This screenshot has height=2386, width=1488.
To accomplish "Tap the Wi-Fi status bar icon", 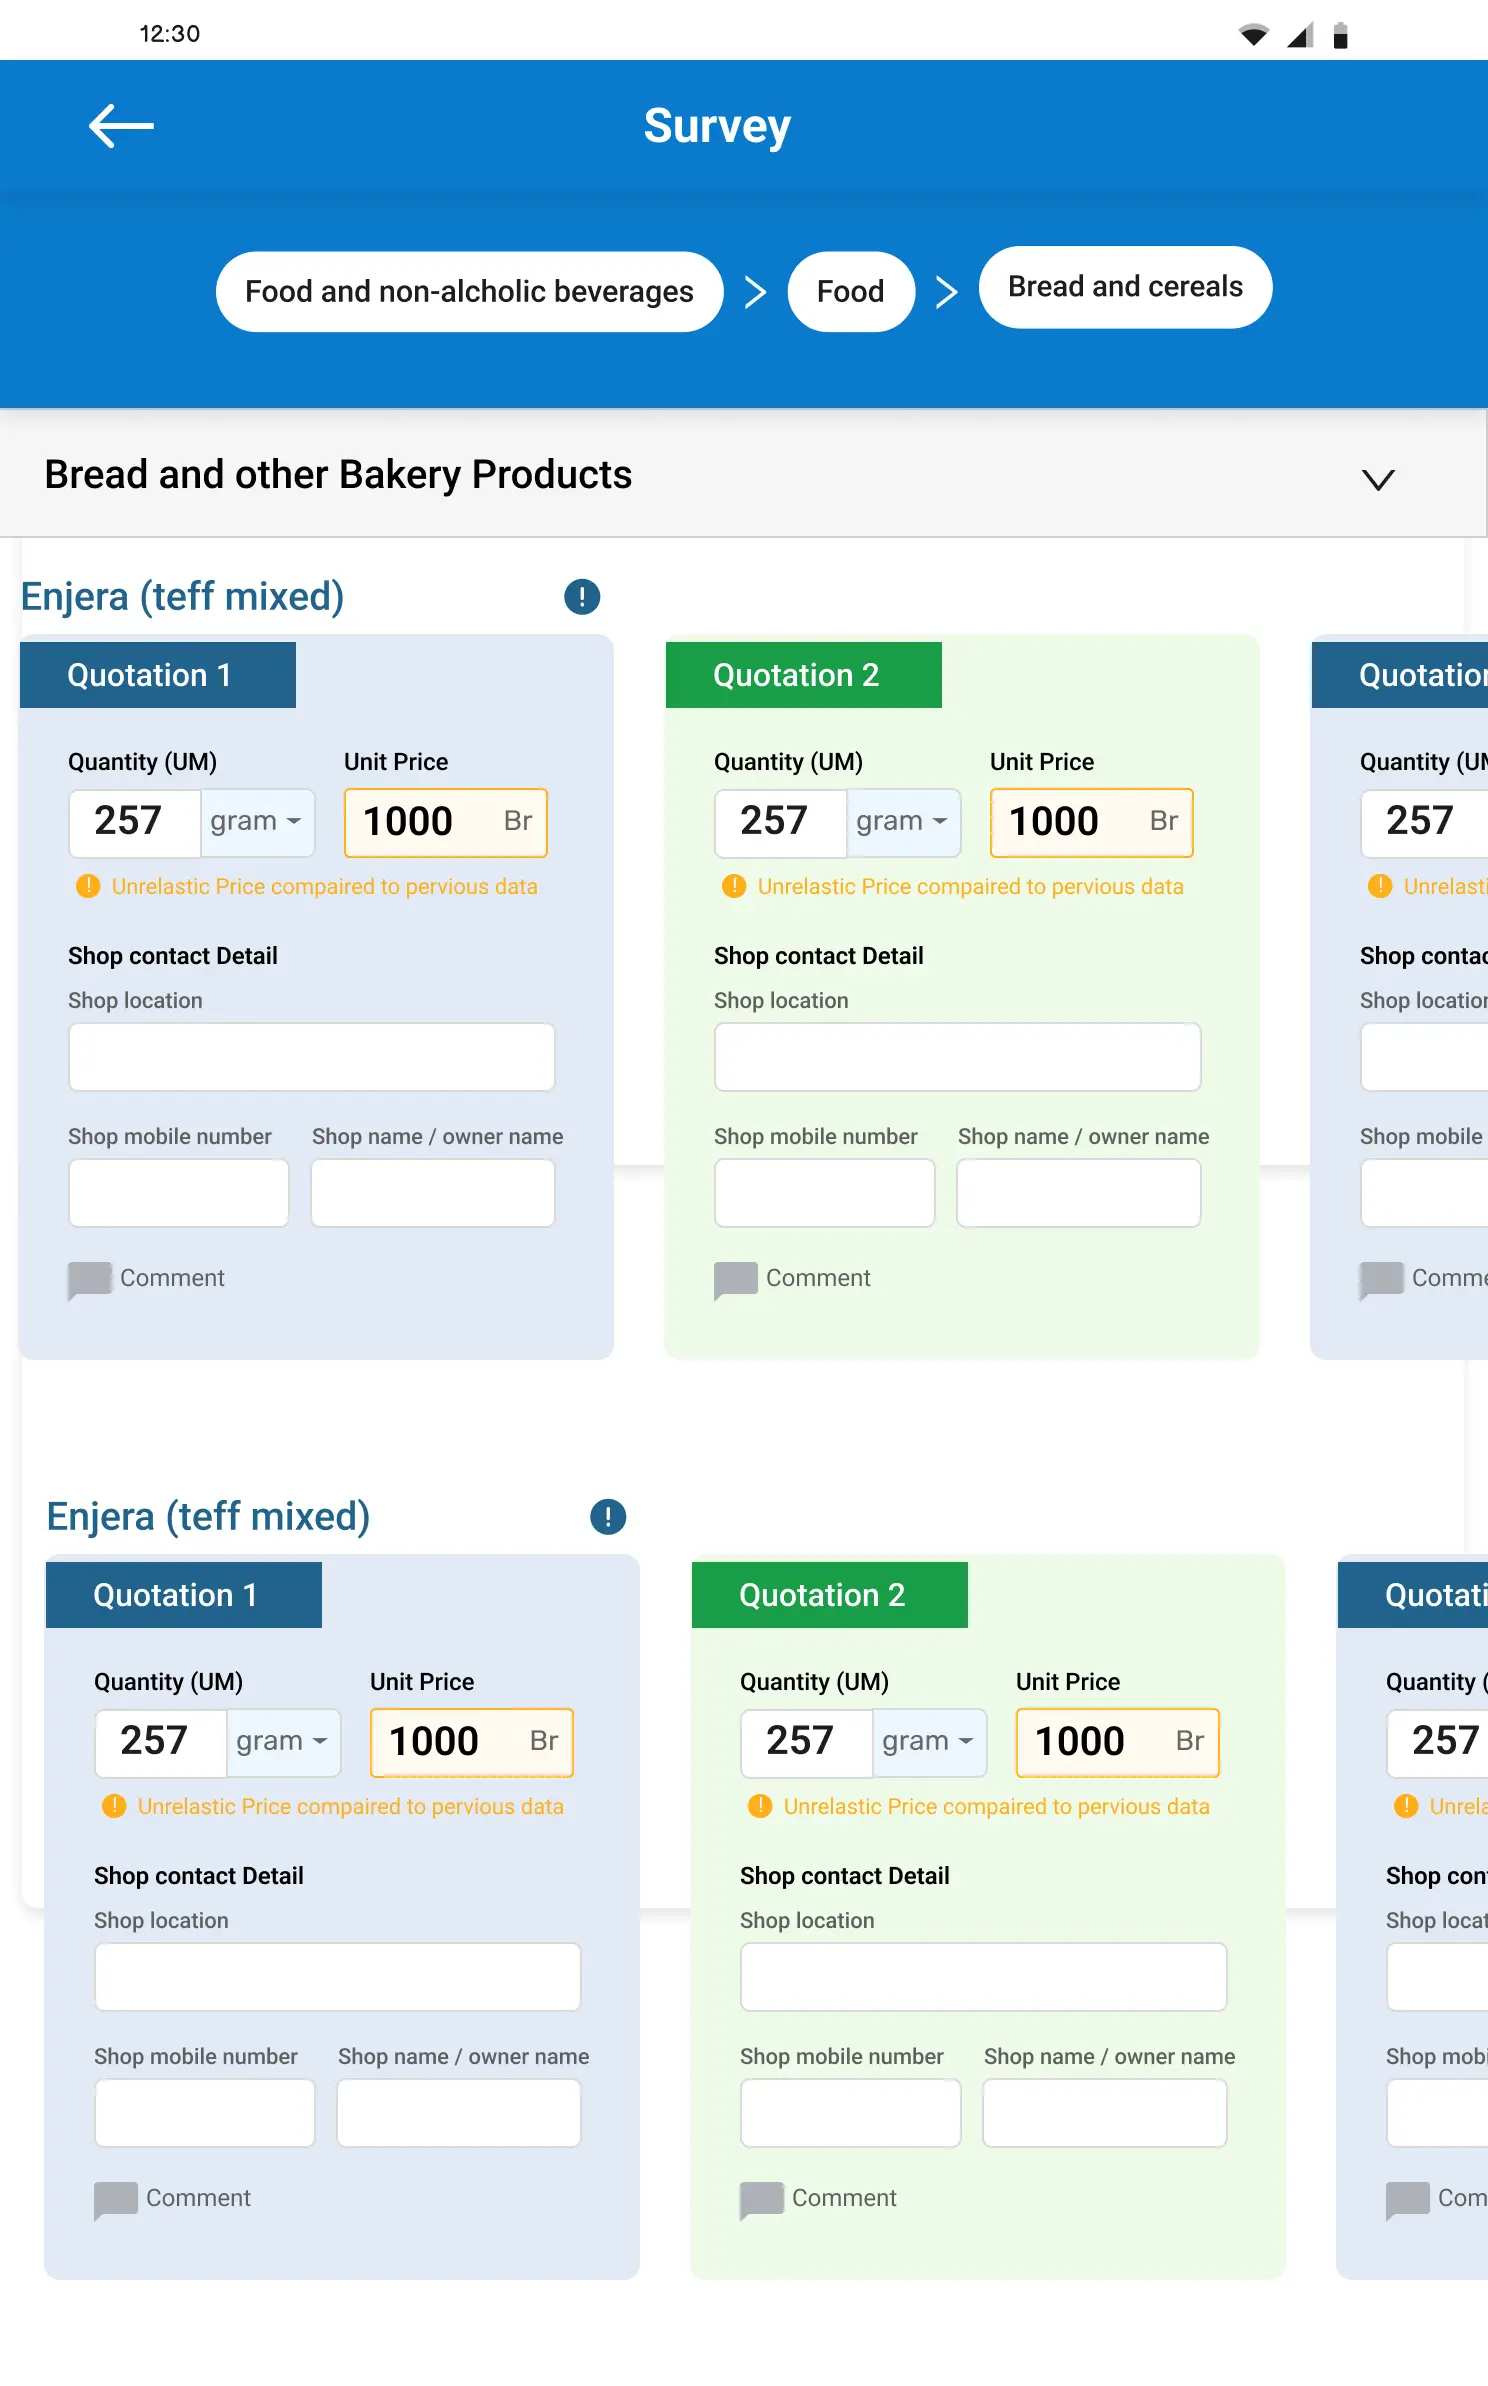I will click(1253, 35).
